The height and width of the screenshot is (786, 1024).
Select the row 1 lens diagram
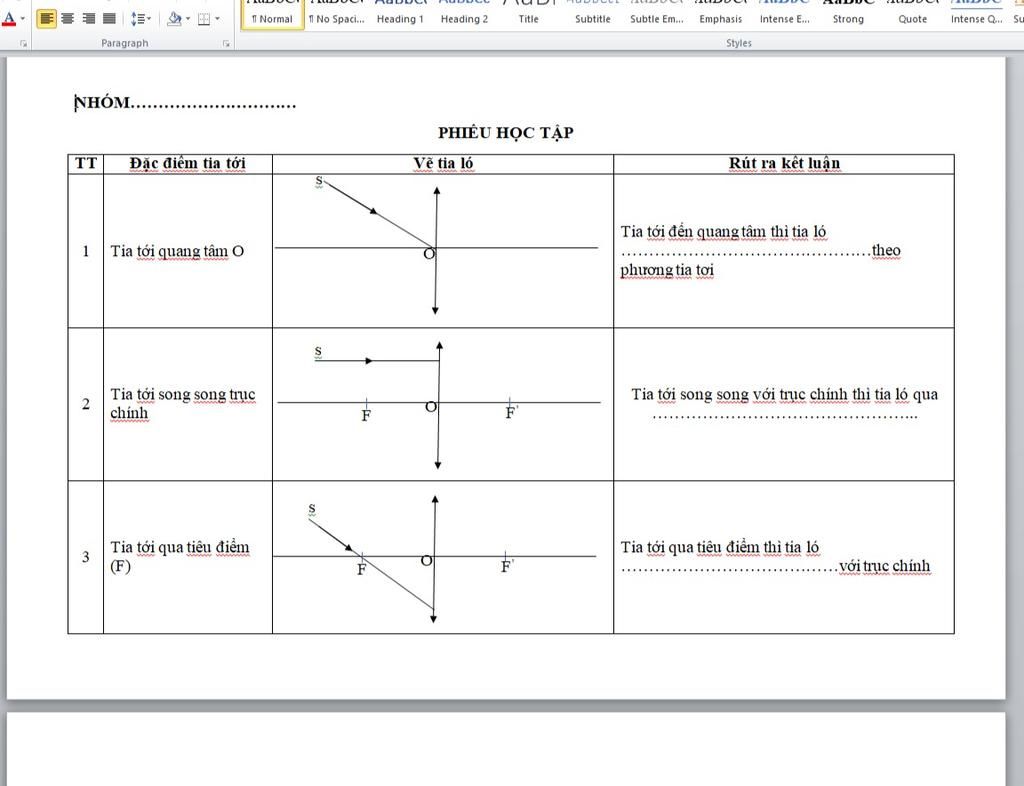coord(436,245)
